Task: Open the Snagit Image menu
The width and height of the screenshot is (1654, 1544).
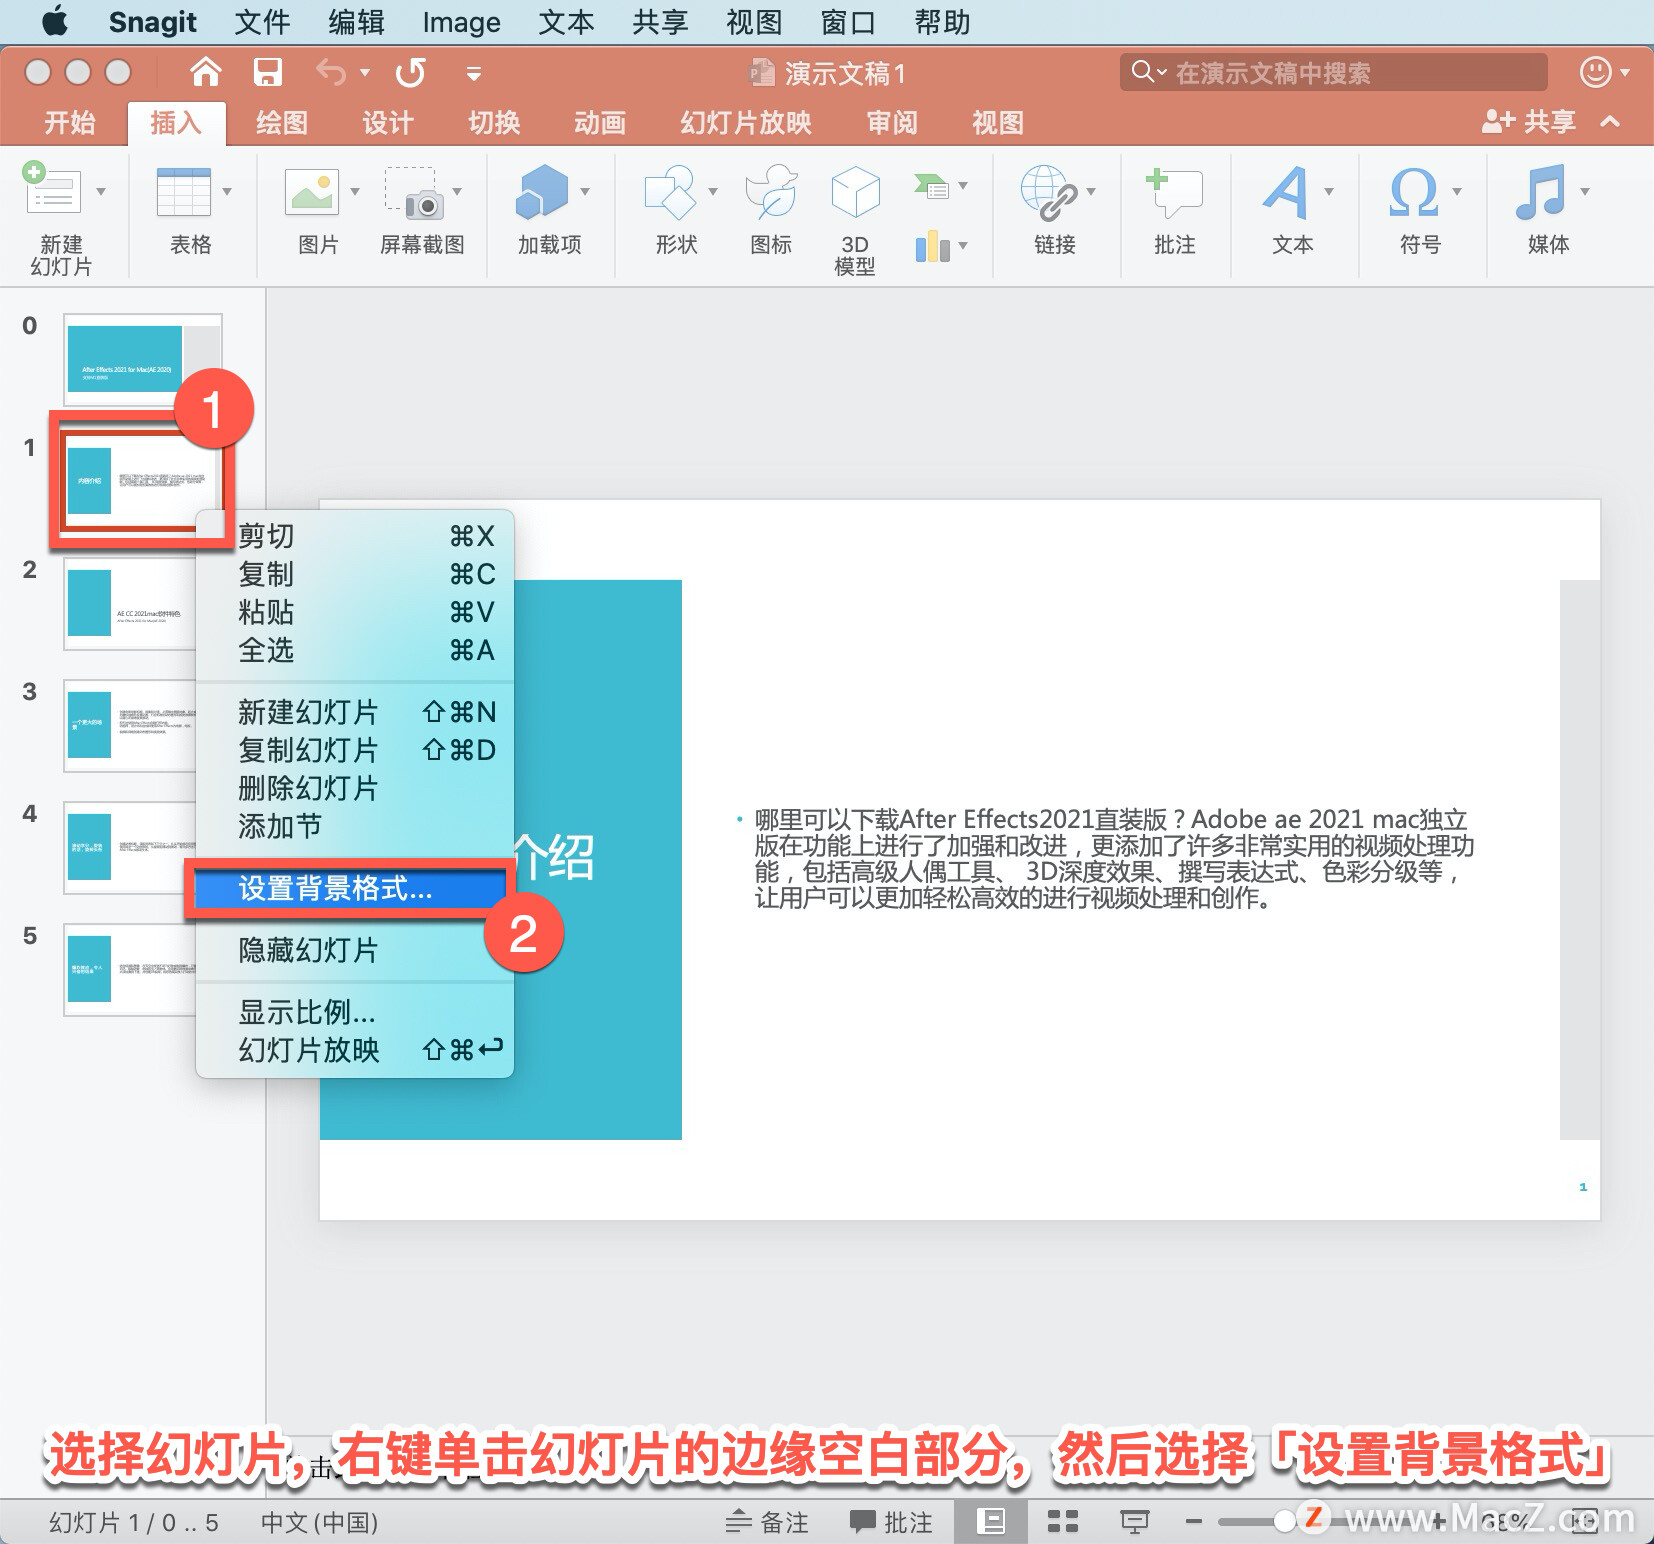Action: click(461, 22)
